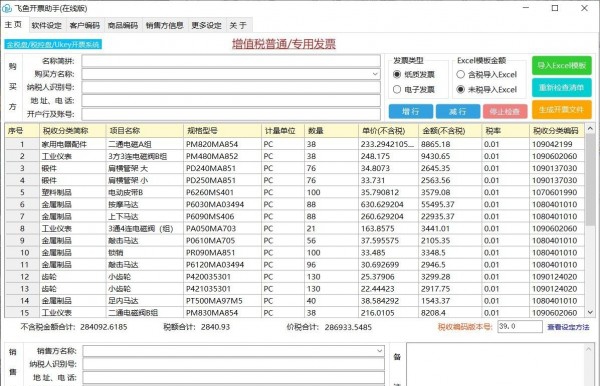Click 二通电磁阀B组 item cell

(145, 313)
